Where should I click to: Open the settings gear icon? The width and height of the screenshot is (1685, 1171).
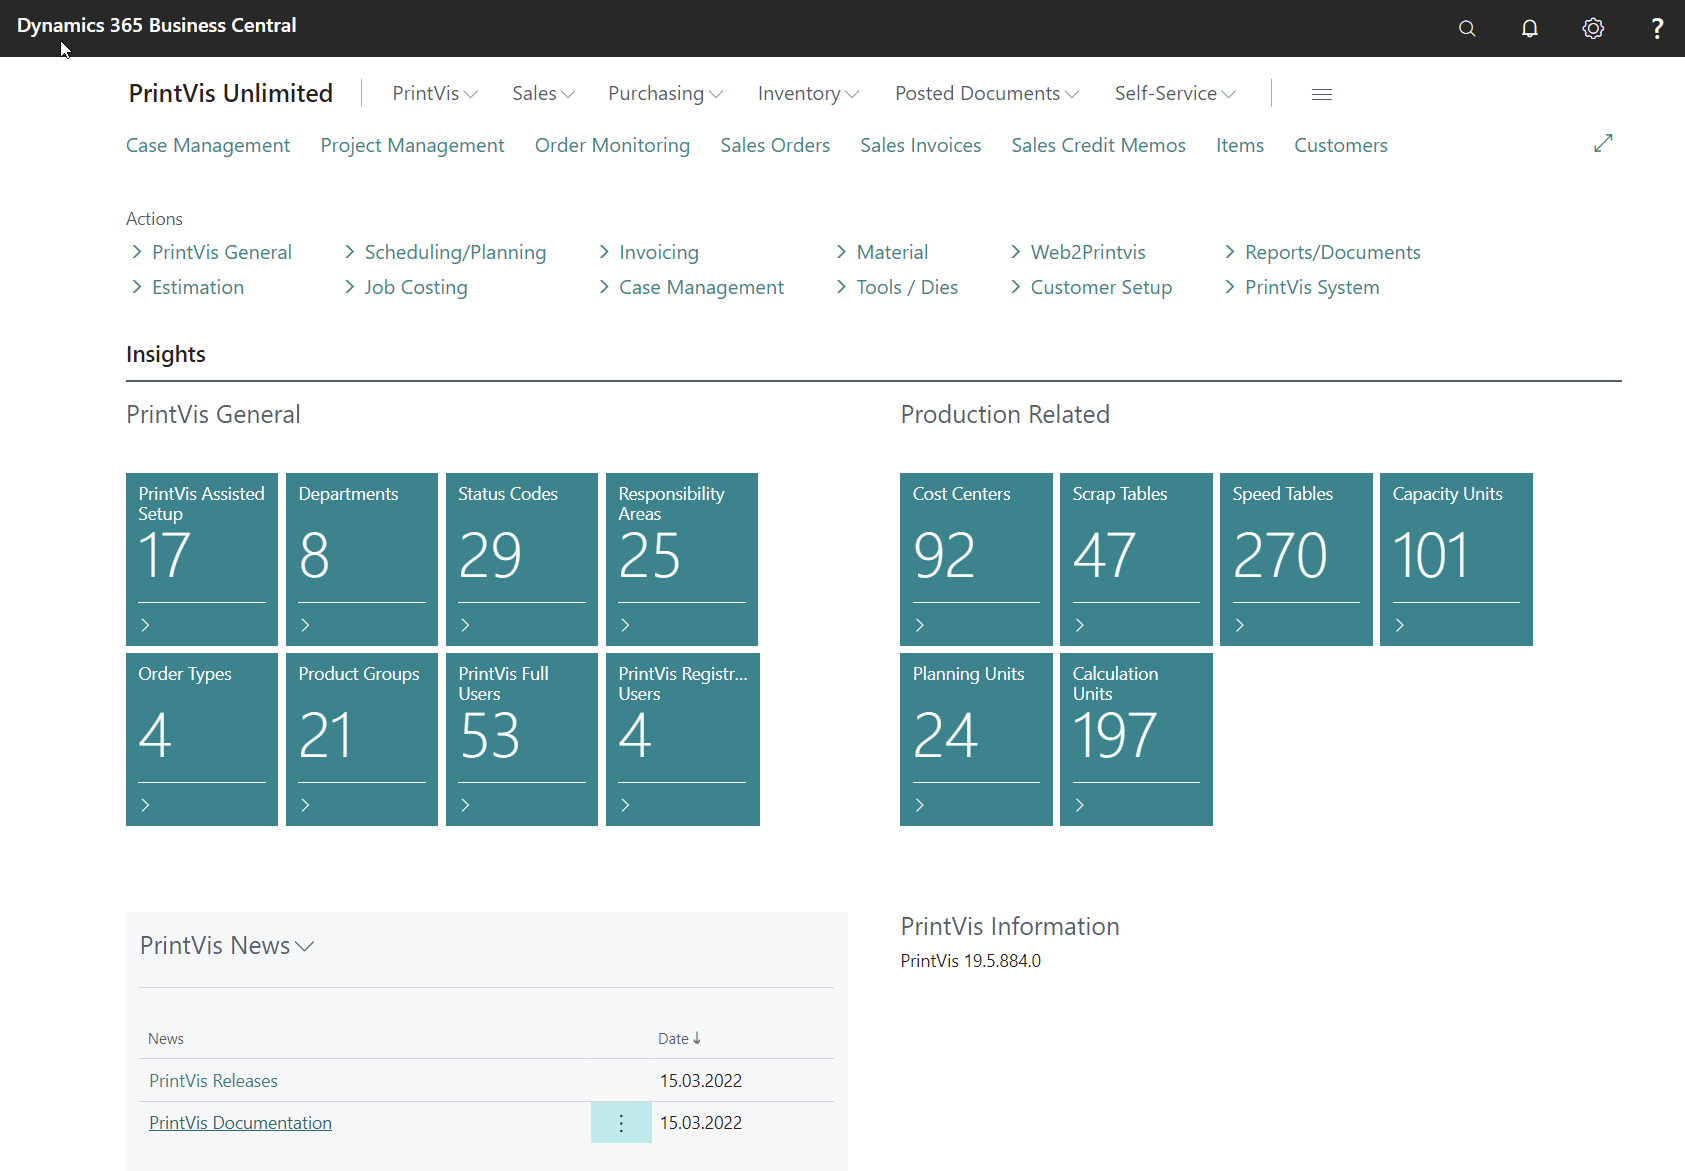(x=1593, y=28)
